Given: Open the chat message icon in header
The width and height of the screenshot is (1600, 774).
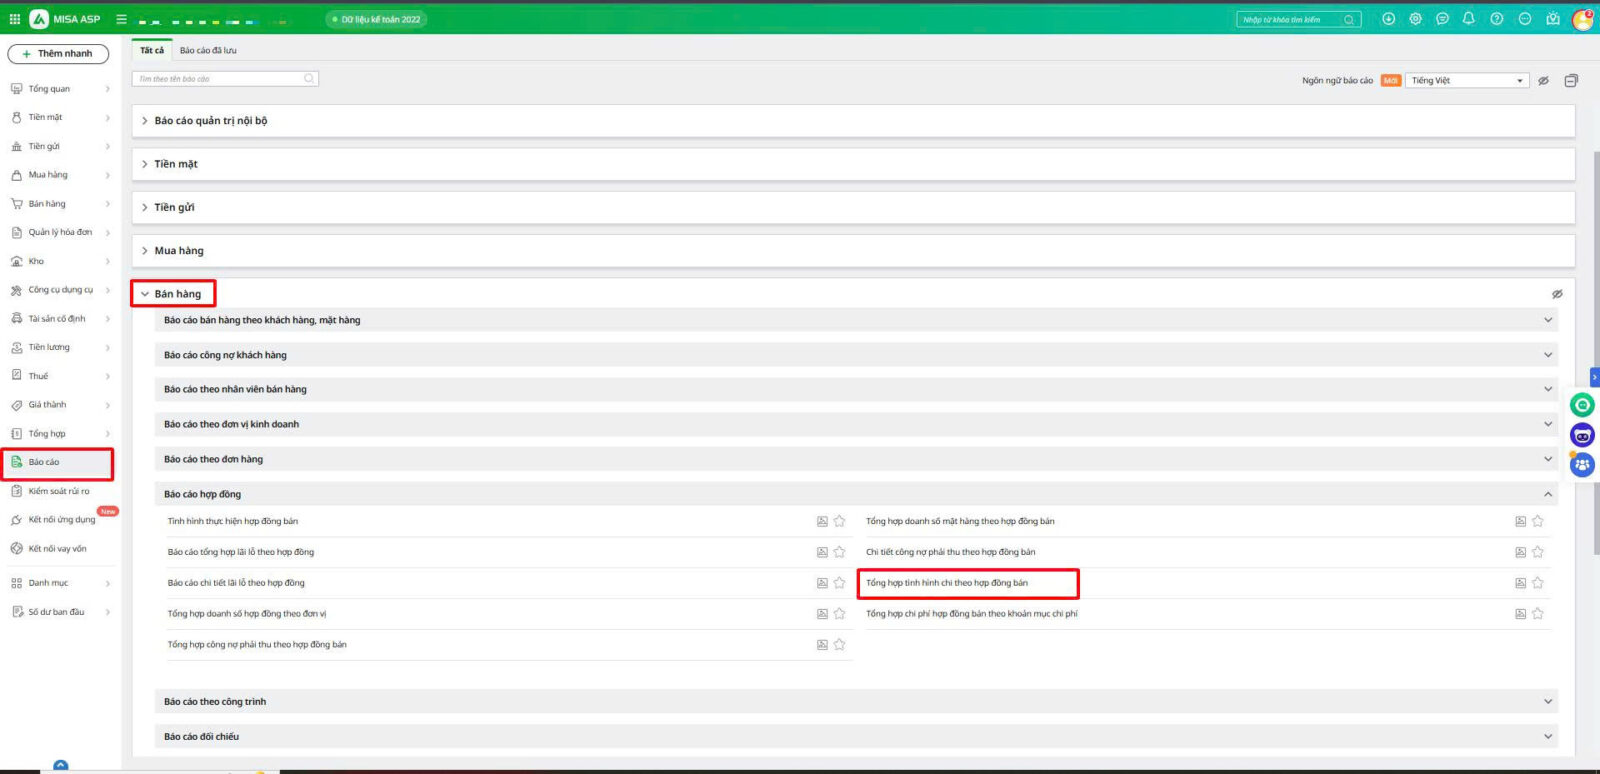Looking at the screenshot, I should [x=1442, y=19].
